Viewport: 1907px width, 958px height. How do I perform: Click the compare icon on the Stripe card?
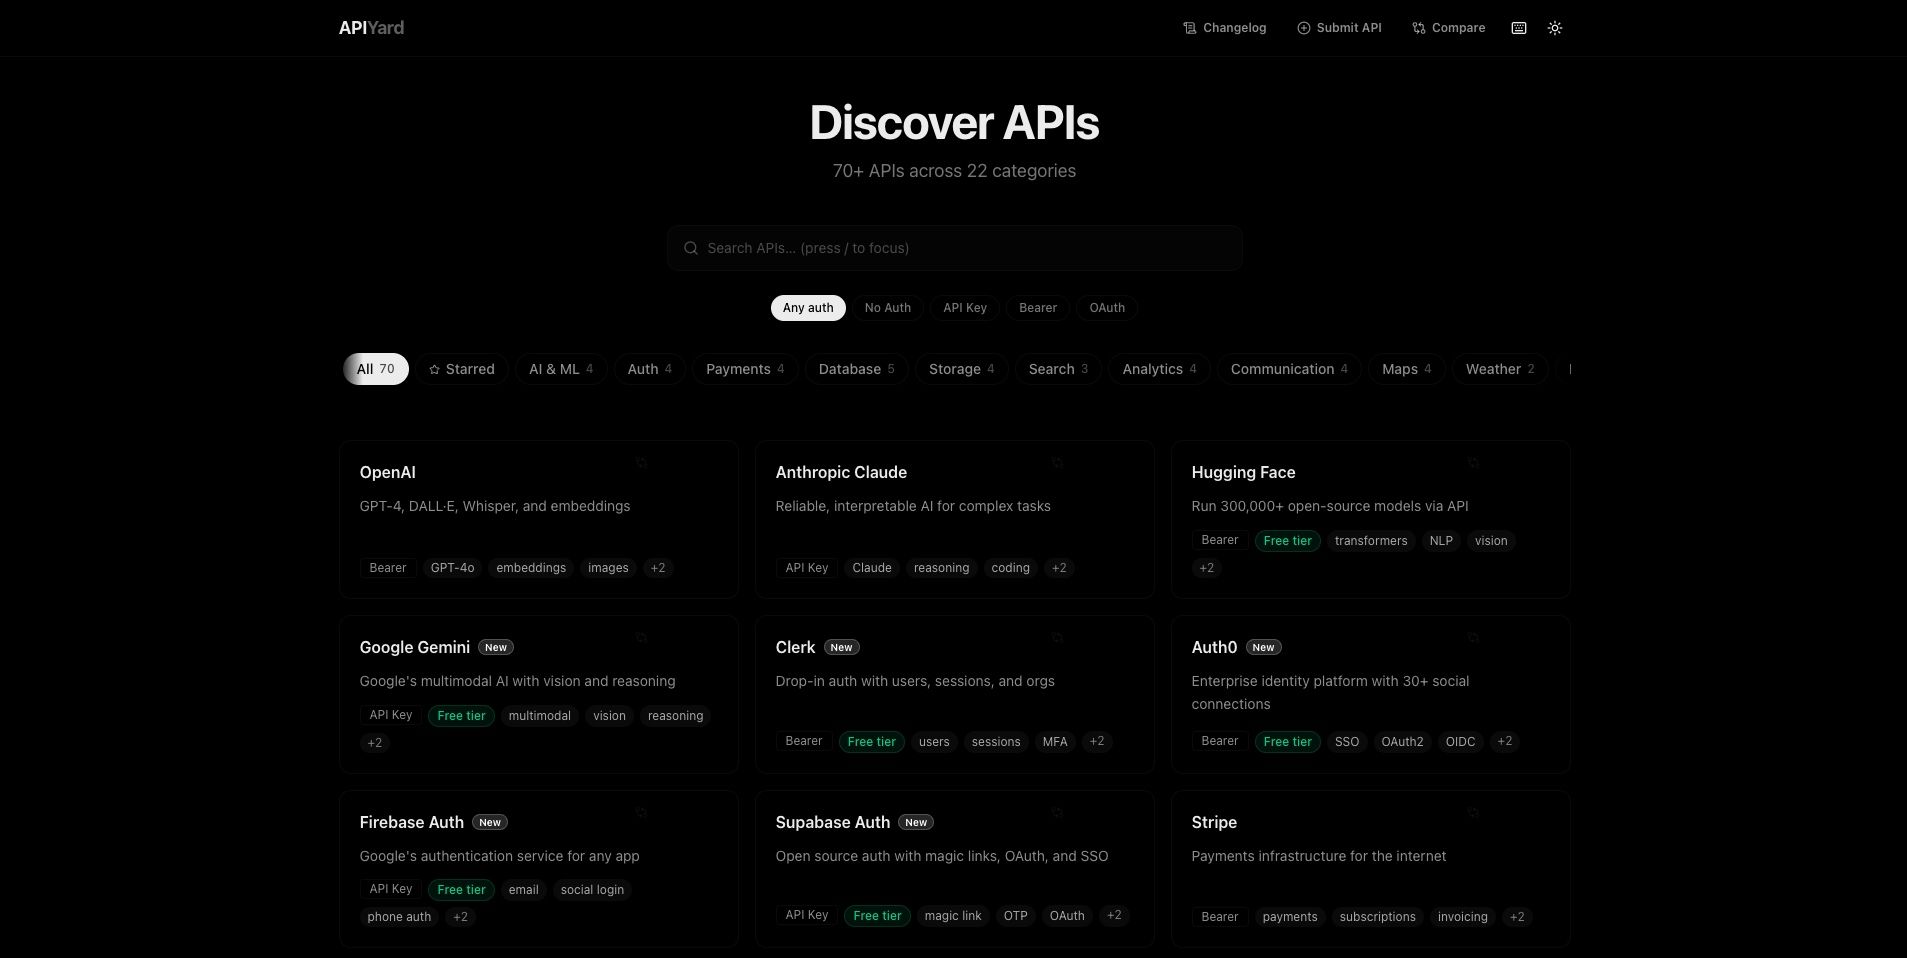click(x=1474, y=813)
